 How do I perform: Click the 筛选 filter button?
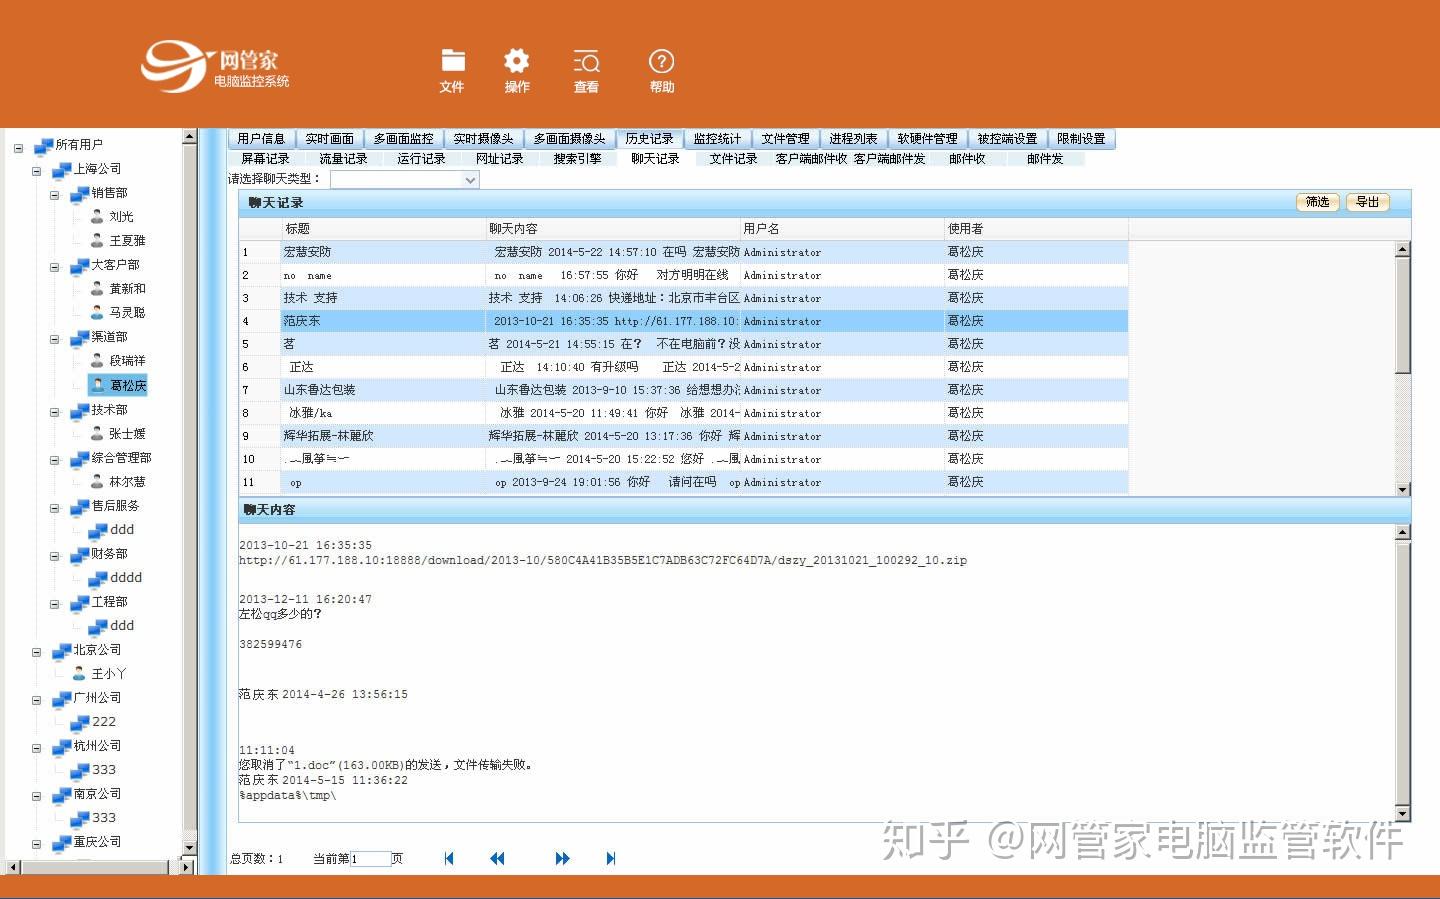pos(1318,202)
